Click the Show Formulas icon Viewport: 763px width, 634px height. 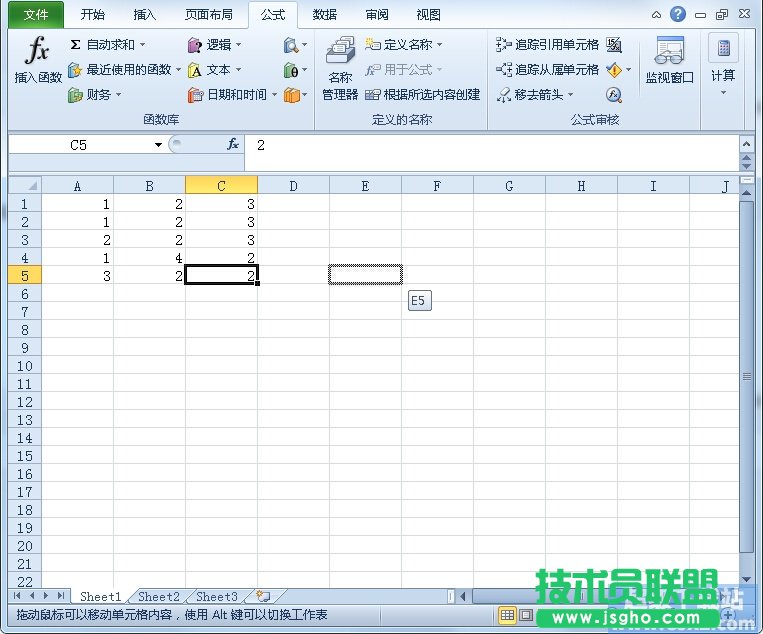point(614,45)
